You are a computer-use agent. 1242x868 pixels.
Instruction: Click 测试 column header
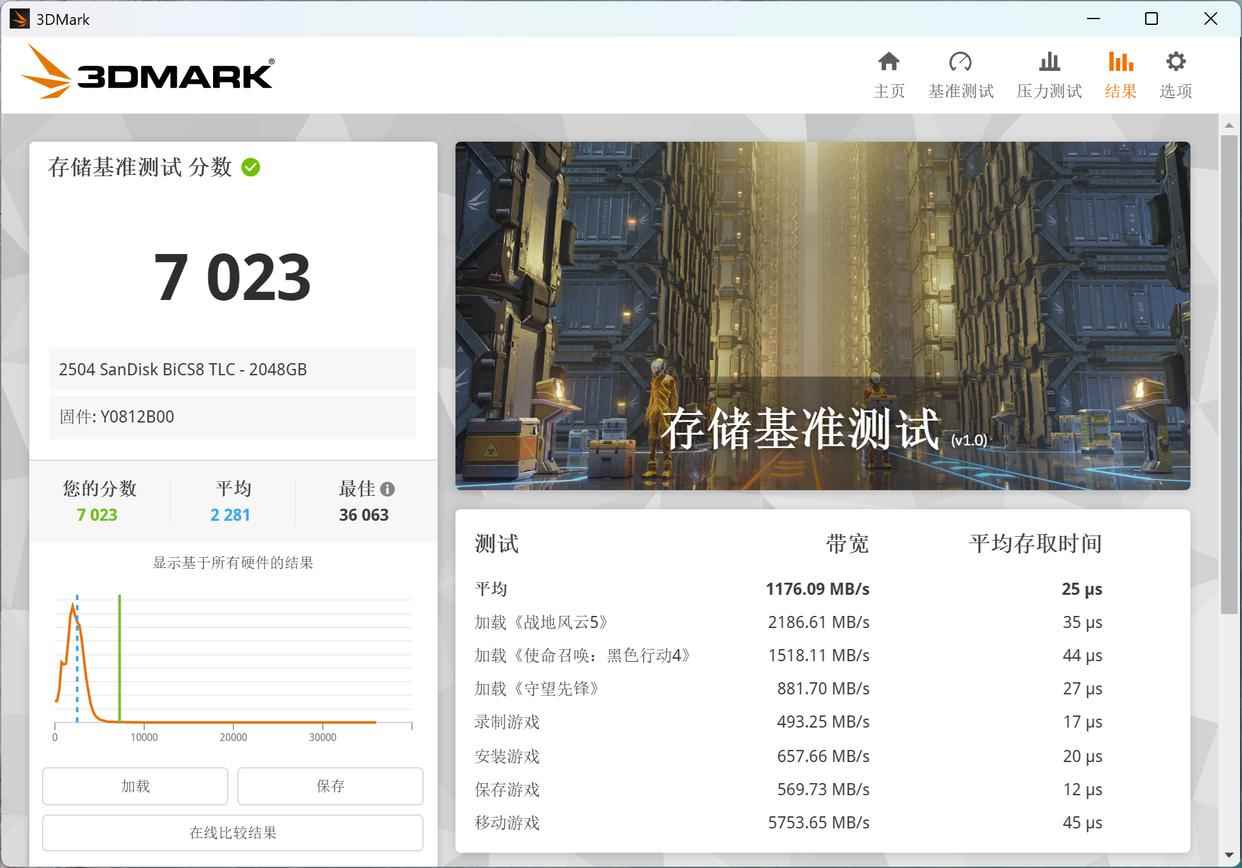496,544
